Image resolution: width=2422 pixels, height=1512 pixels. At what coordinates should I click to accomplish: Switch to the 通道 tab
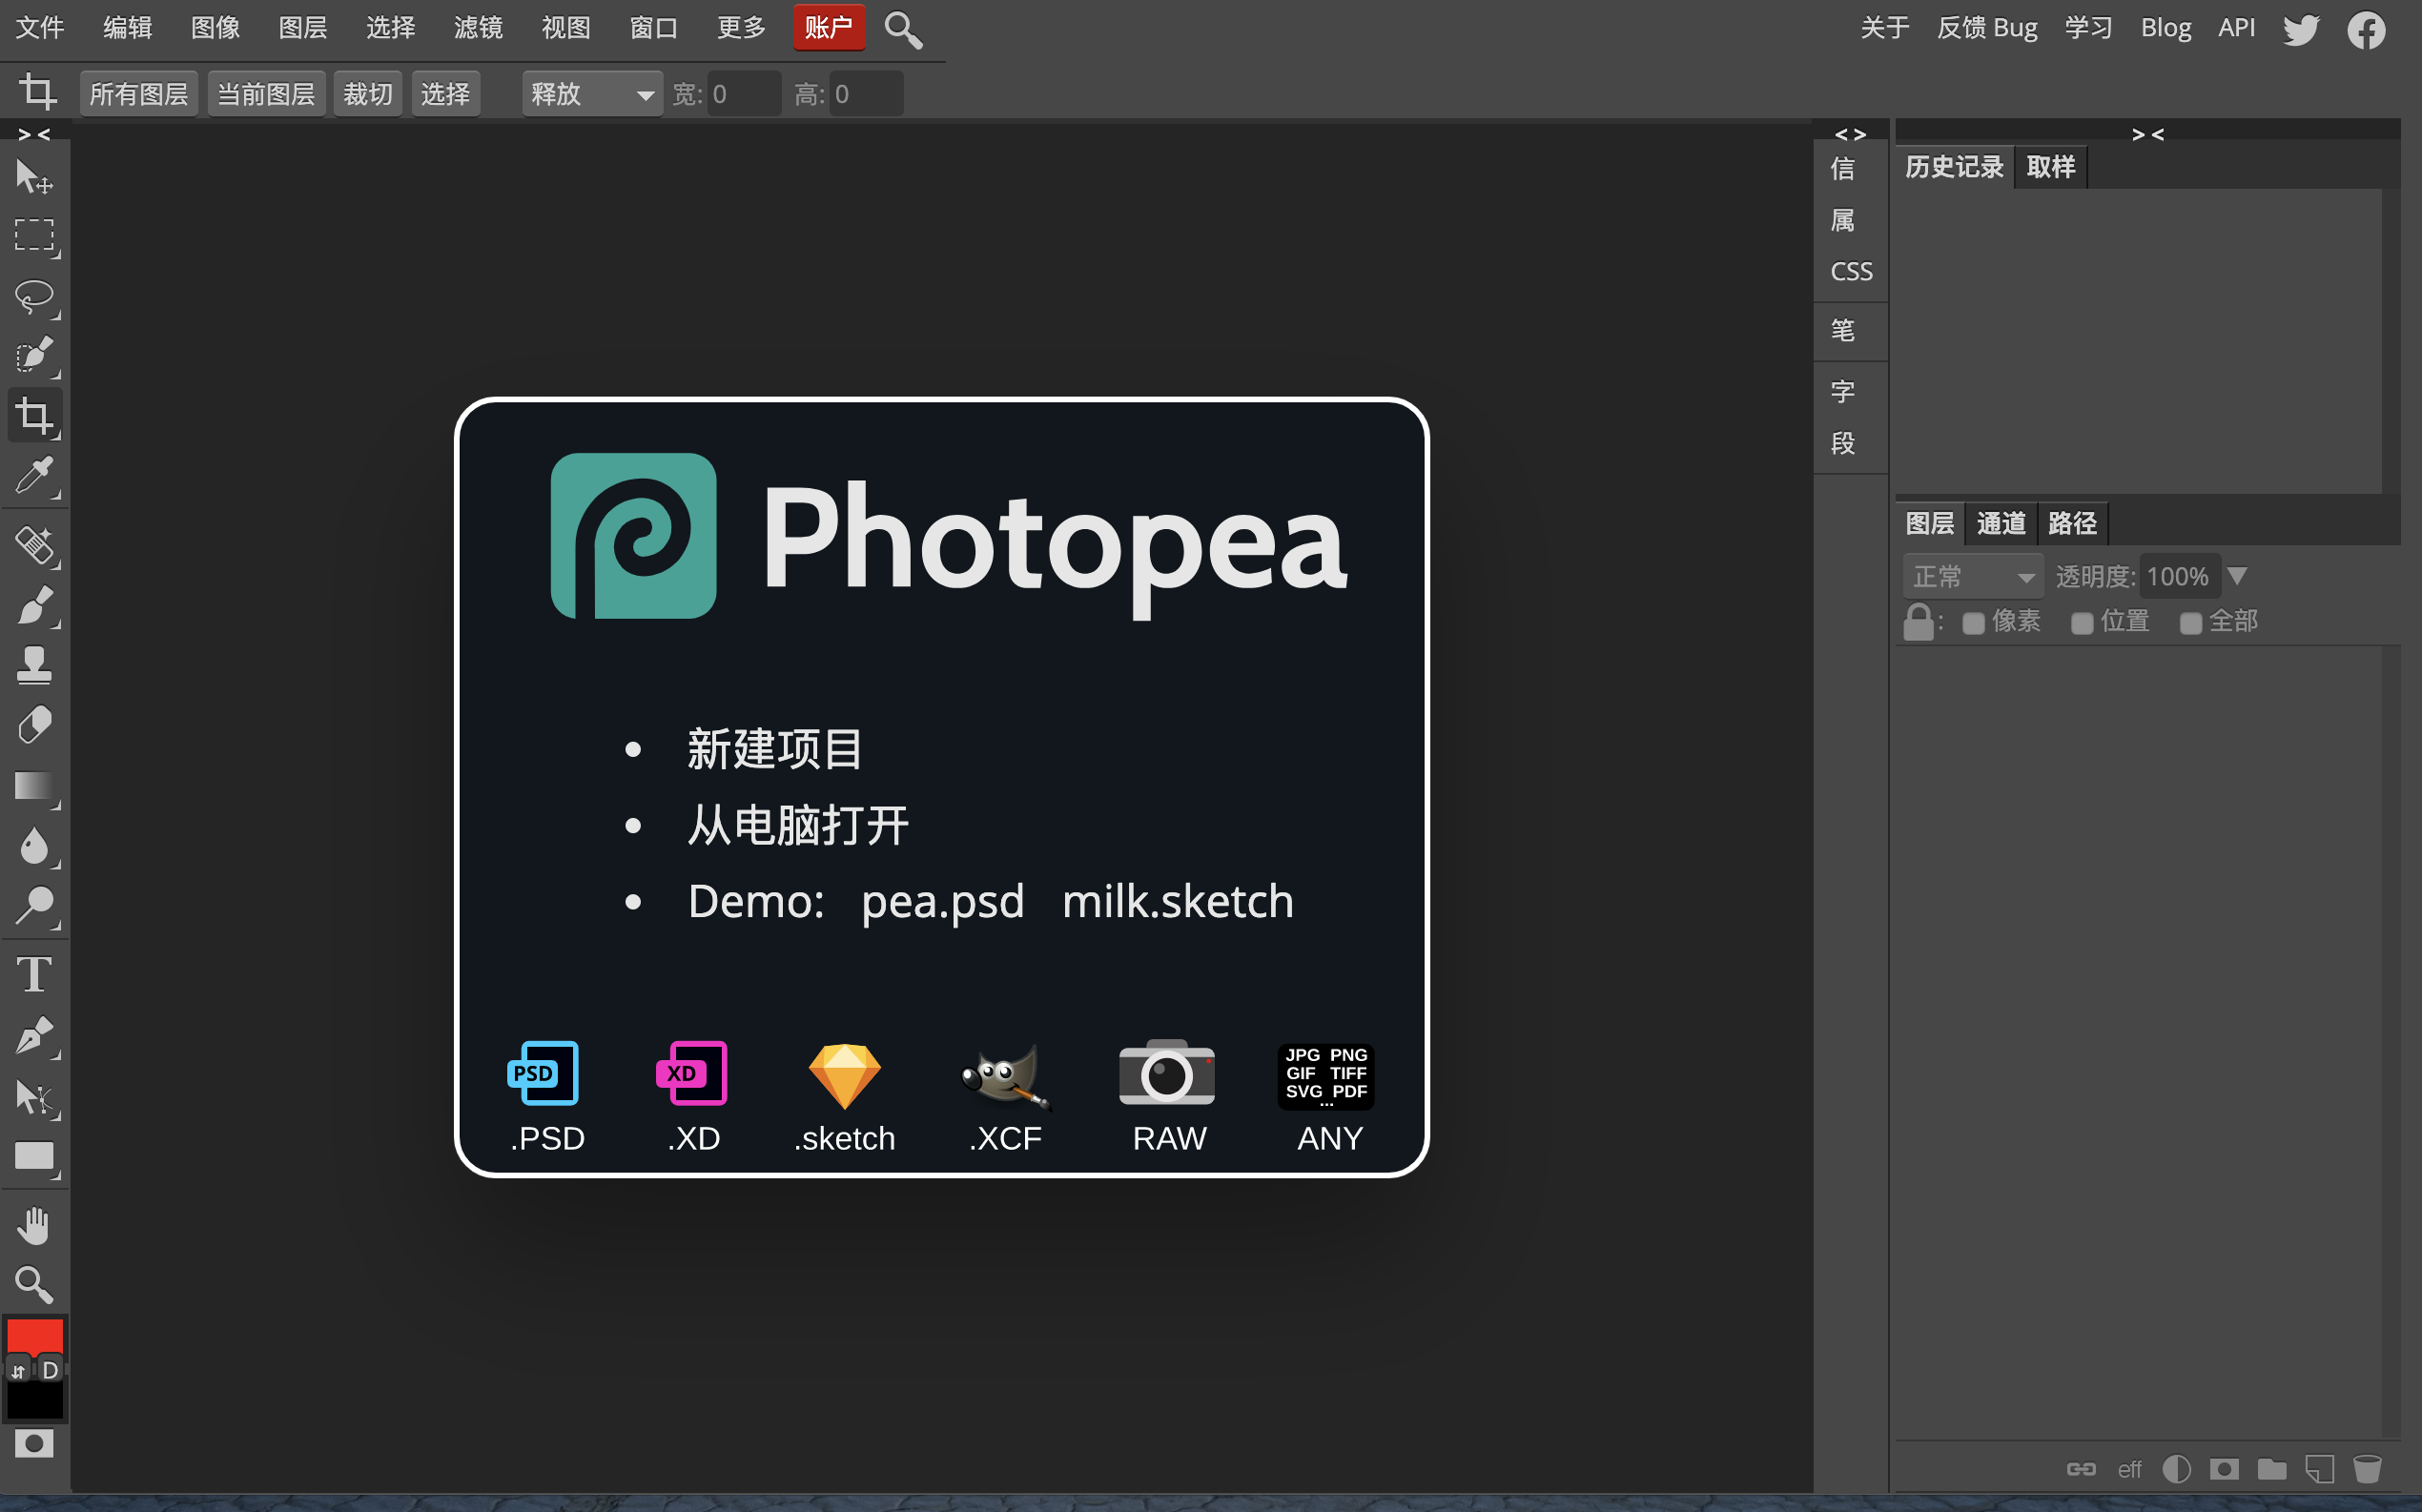pos(2000,523)
